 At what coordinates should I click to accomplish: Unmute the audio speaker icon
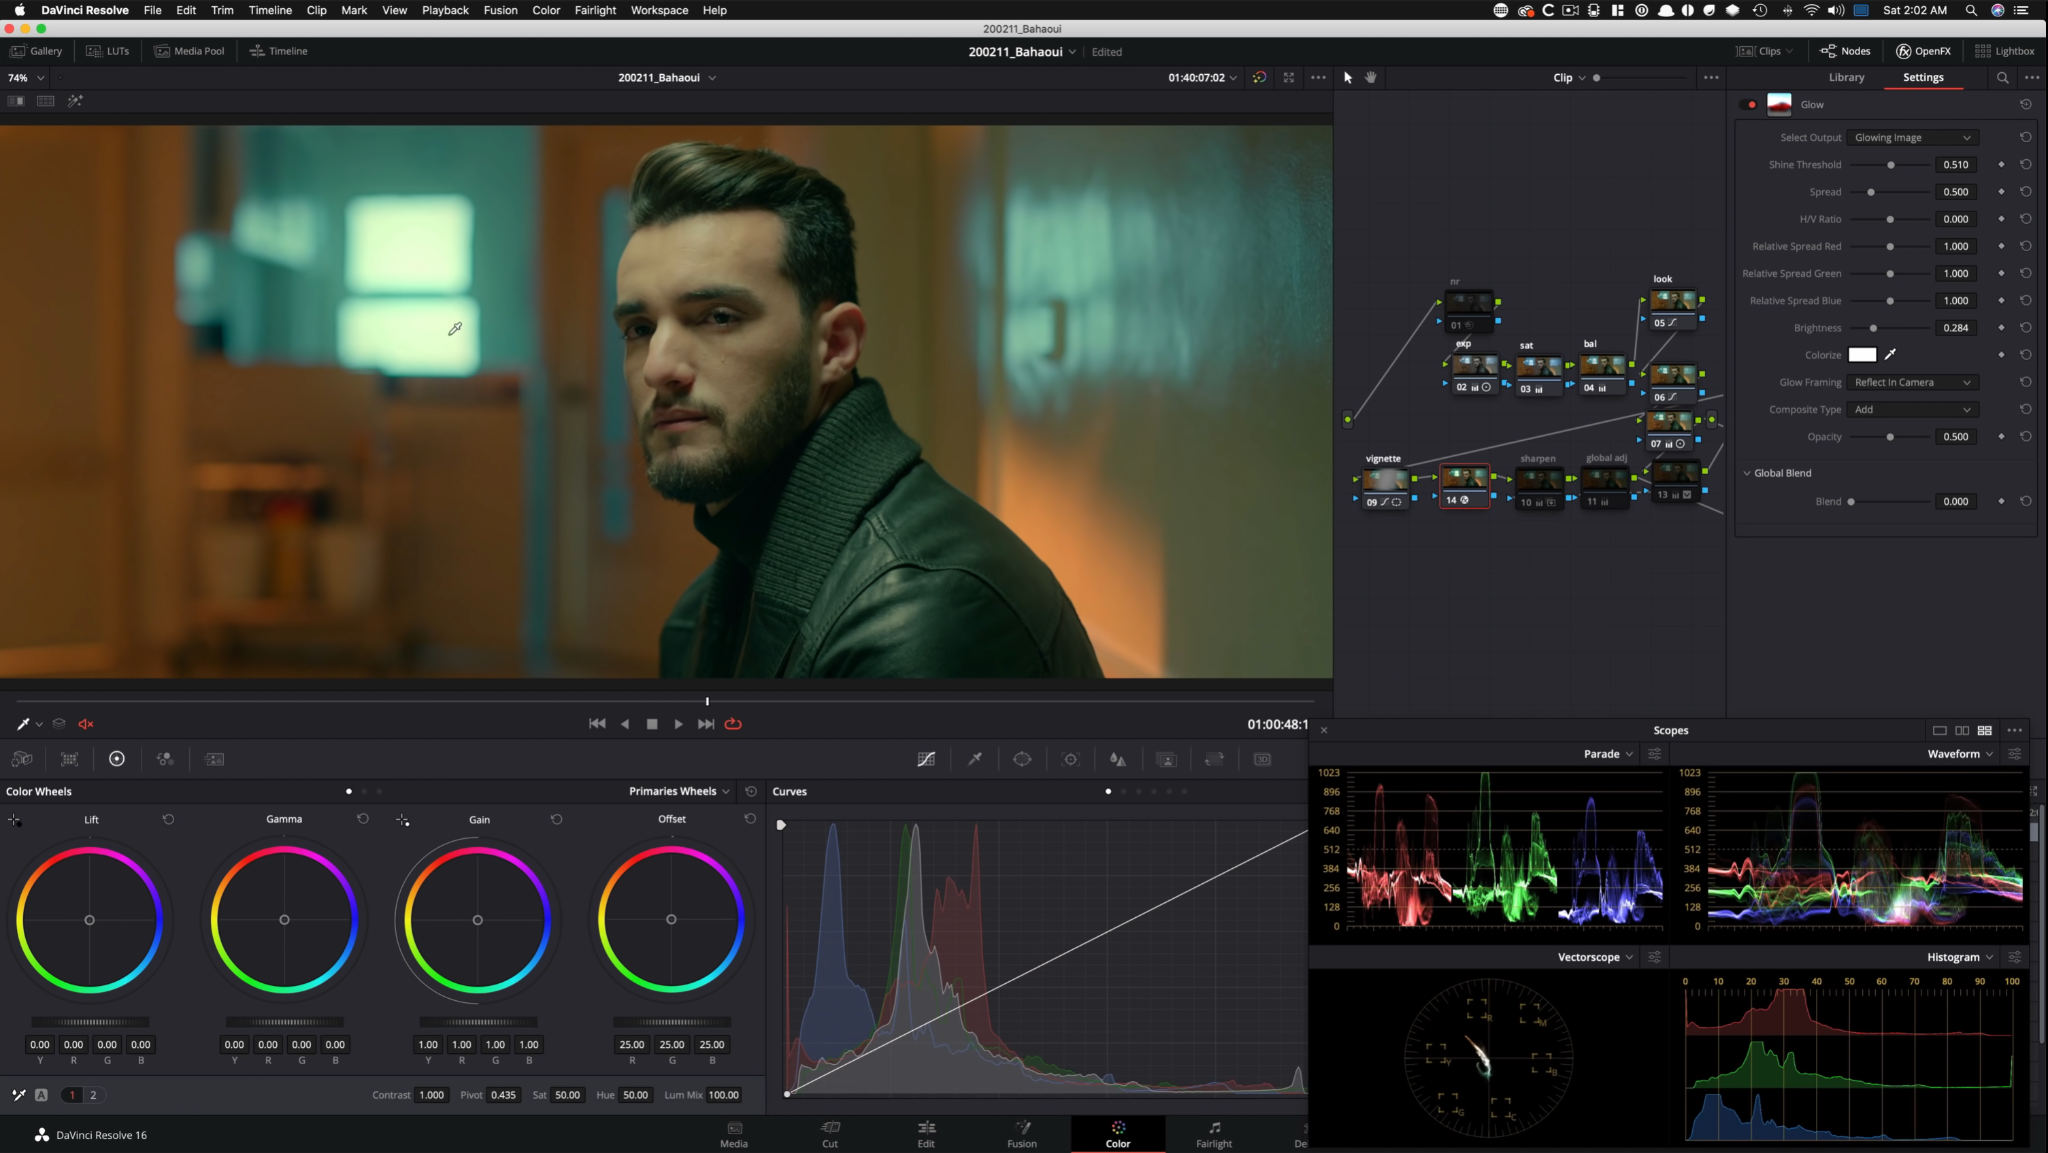[x=86, y=724]
